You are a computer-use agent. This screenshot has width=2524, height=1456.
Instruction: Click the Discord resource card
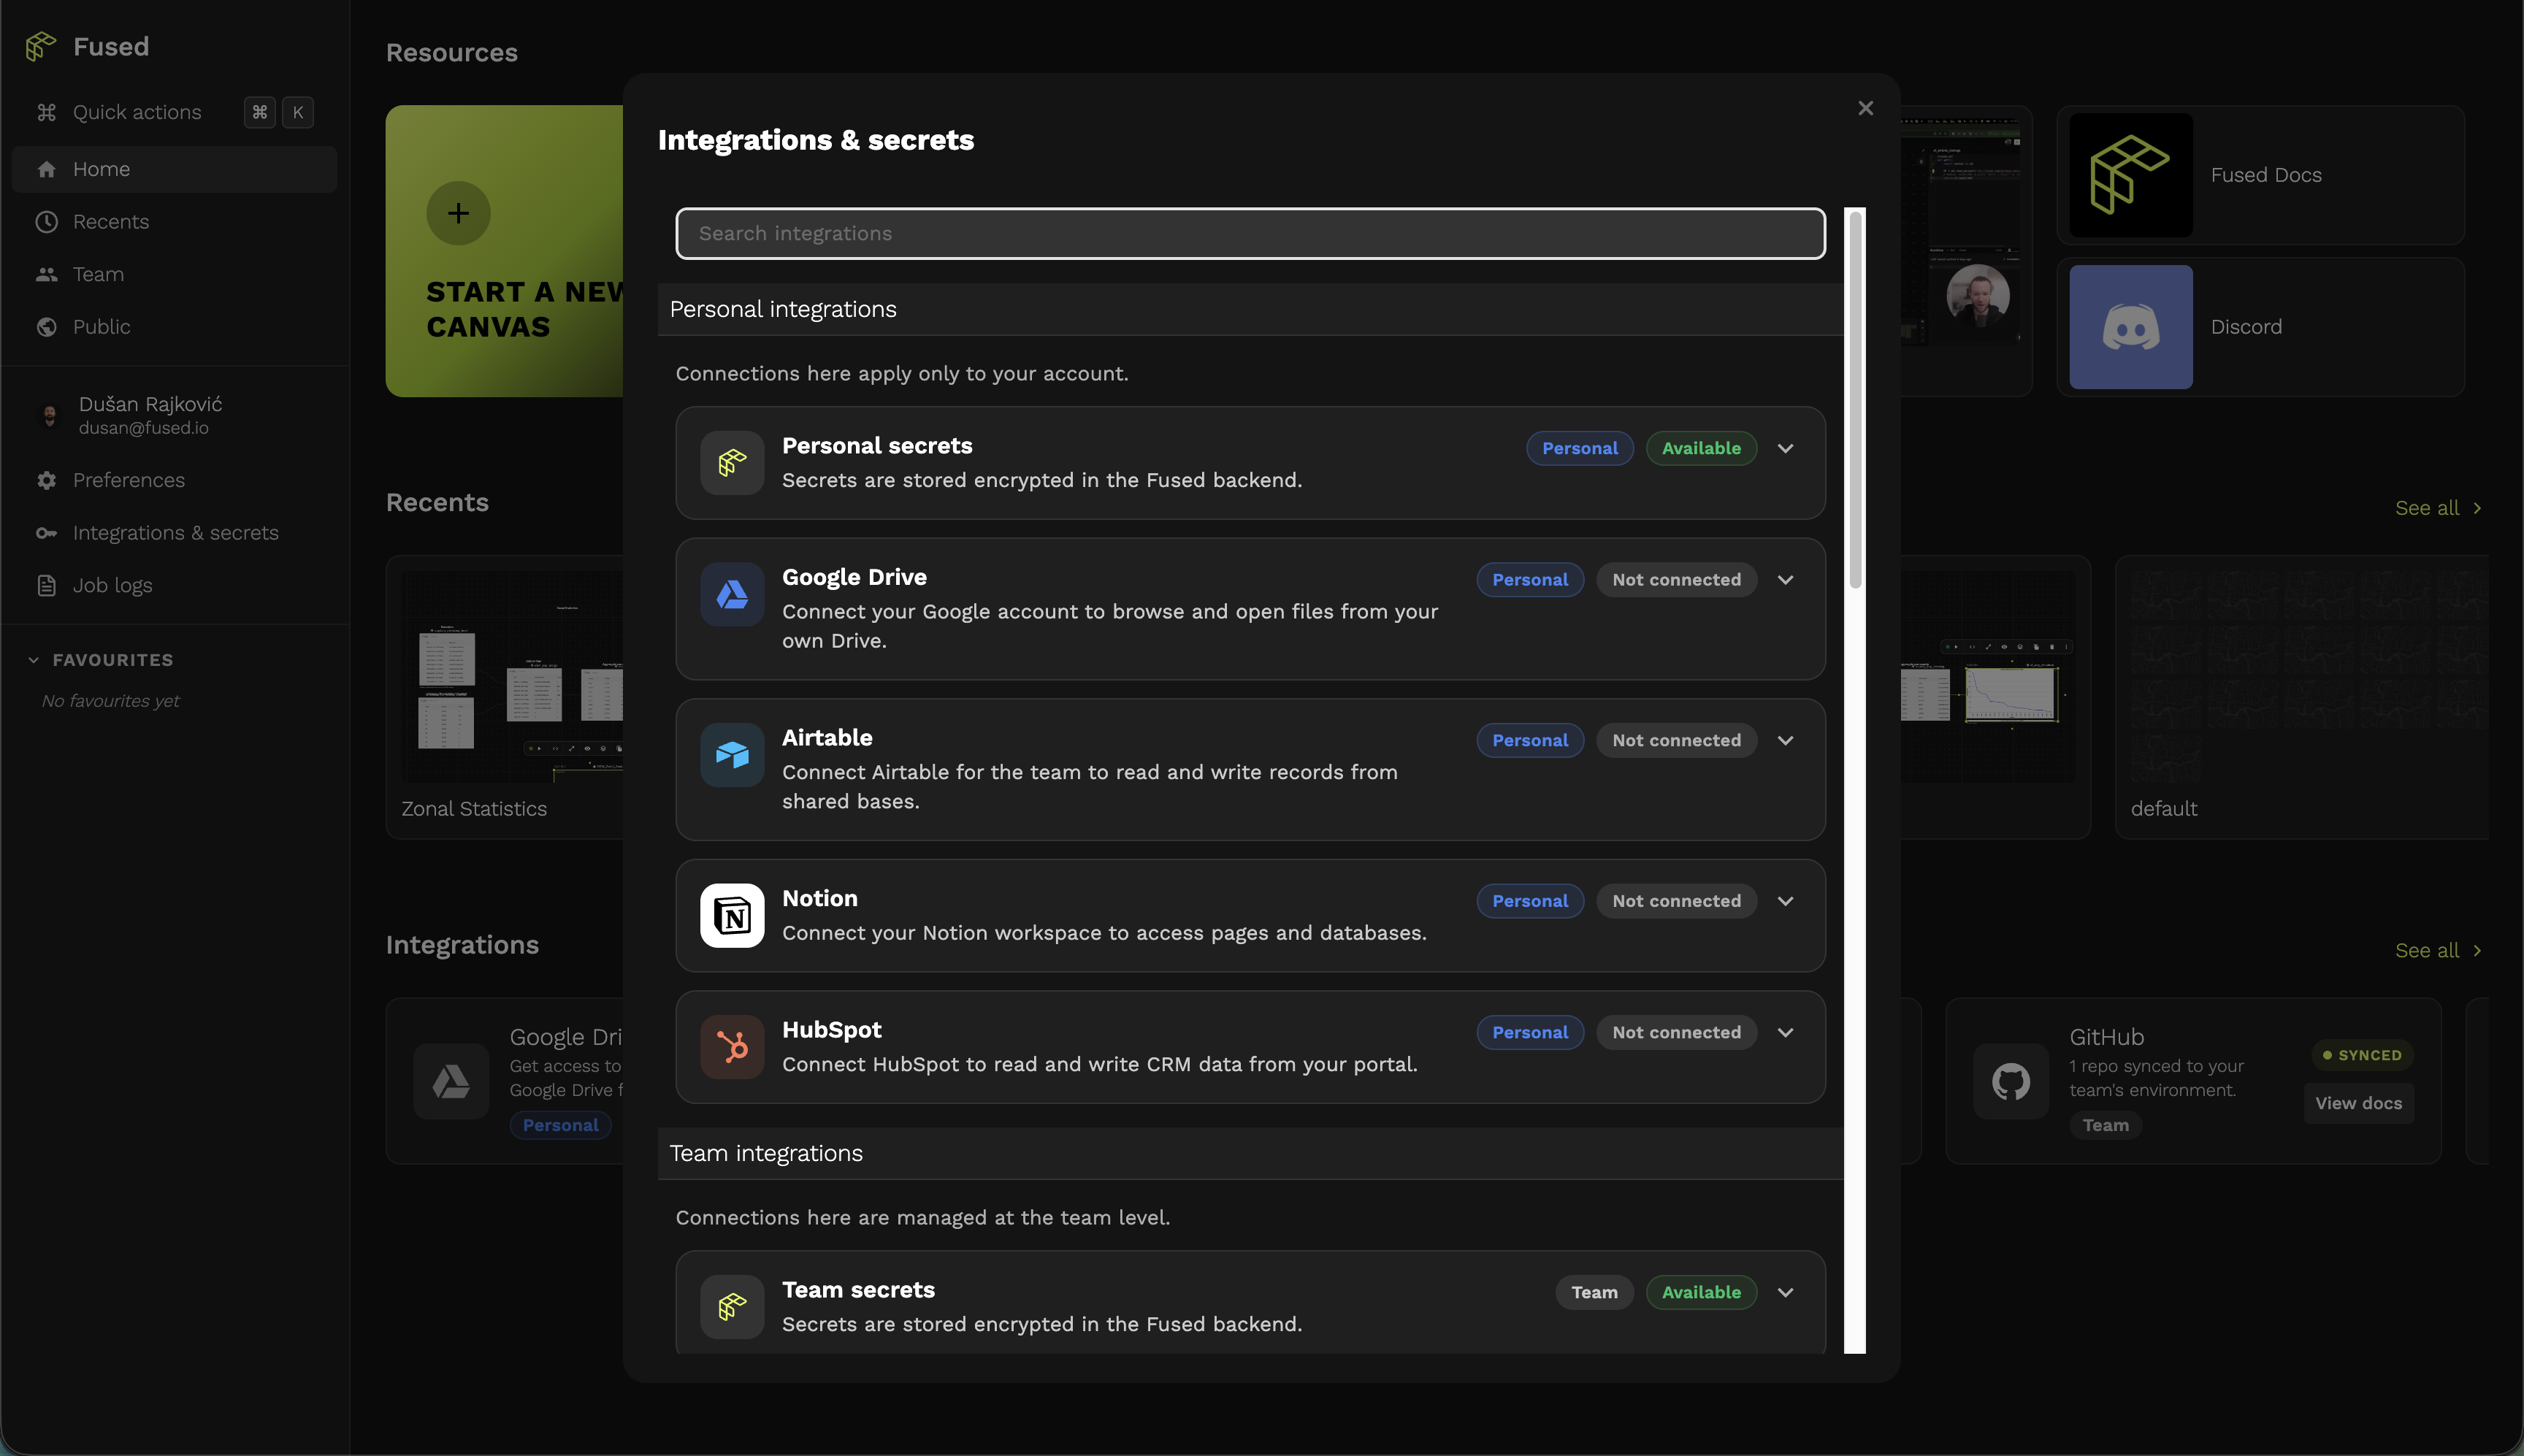[2260, 327]
